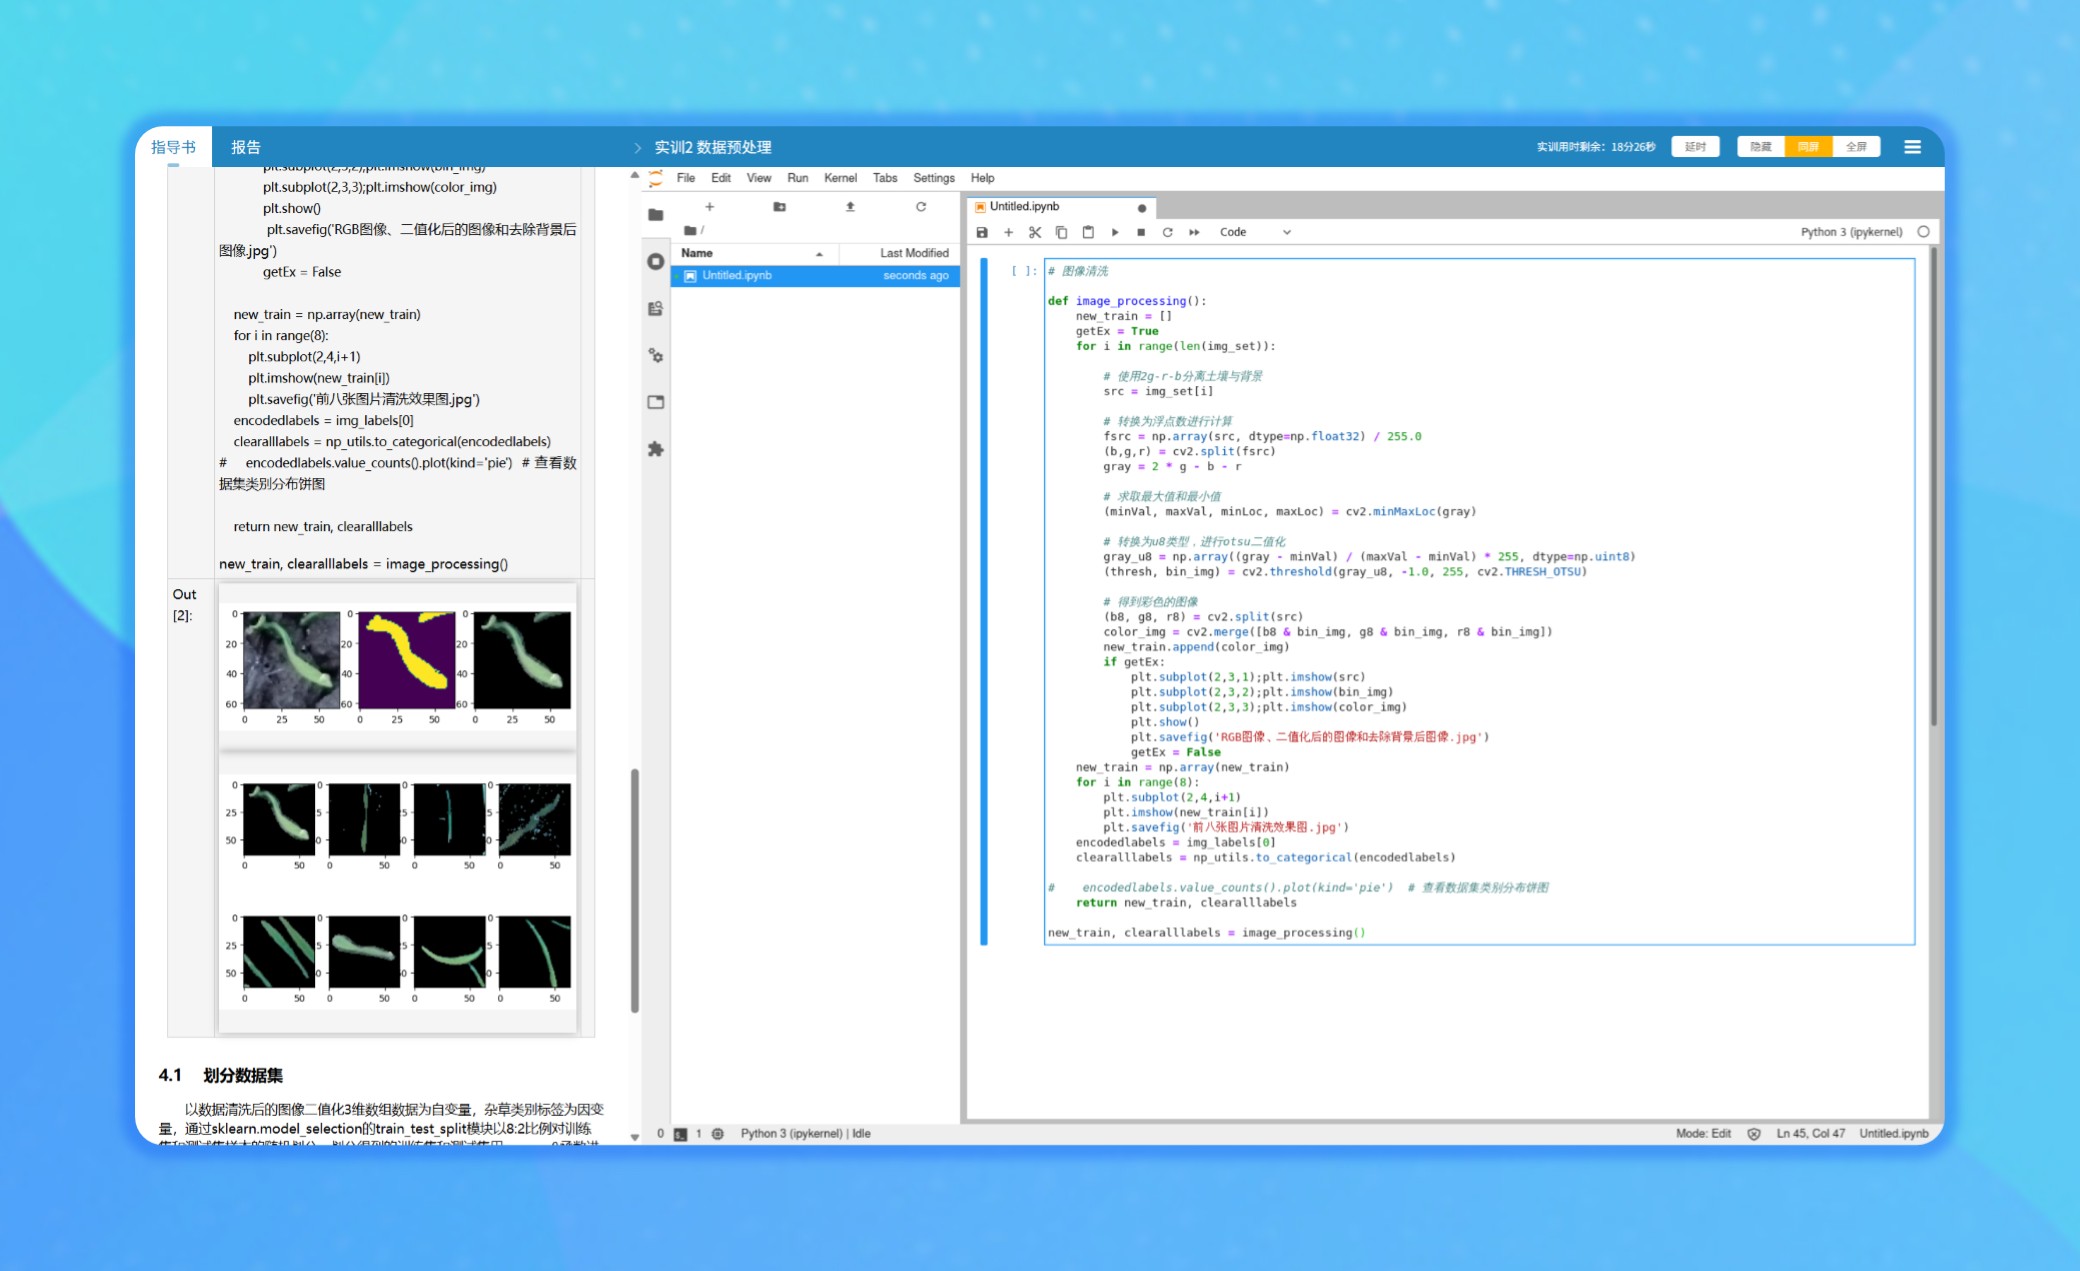Viewport: 2080px width, 1271px height.
Task: Open the Extension Manager puzzle icon
Action: pyautogui.click(x=656, y=449)
